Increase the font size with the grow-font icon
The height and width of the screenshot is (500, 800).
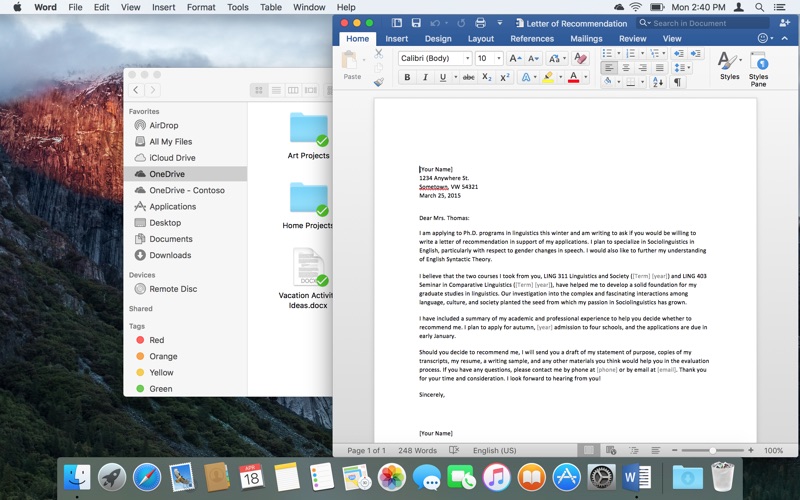[x=515, y=59]
